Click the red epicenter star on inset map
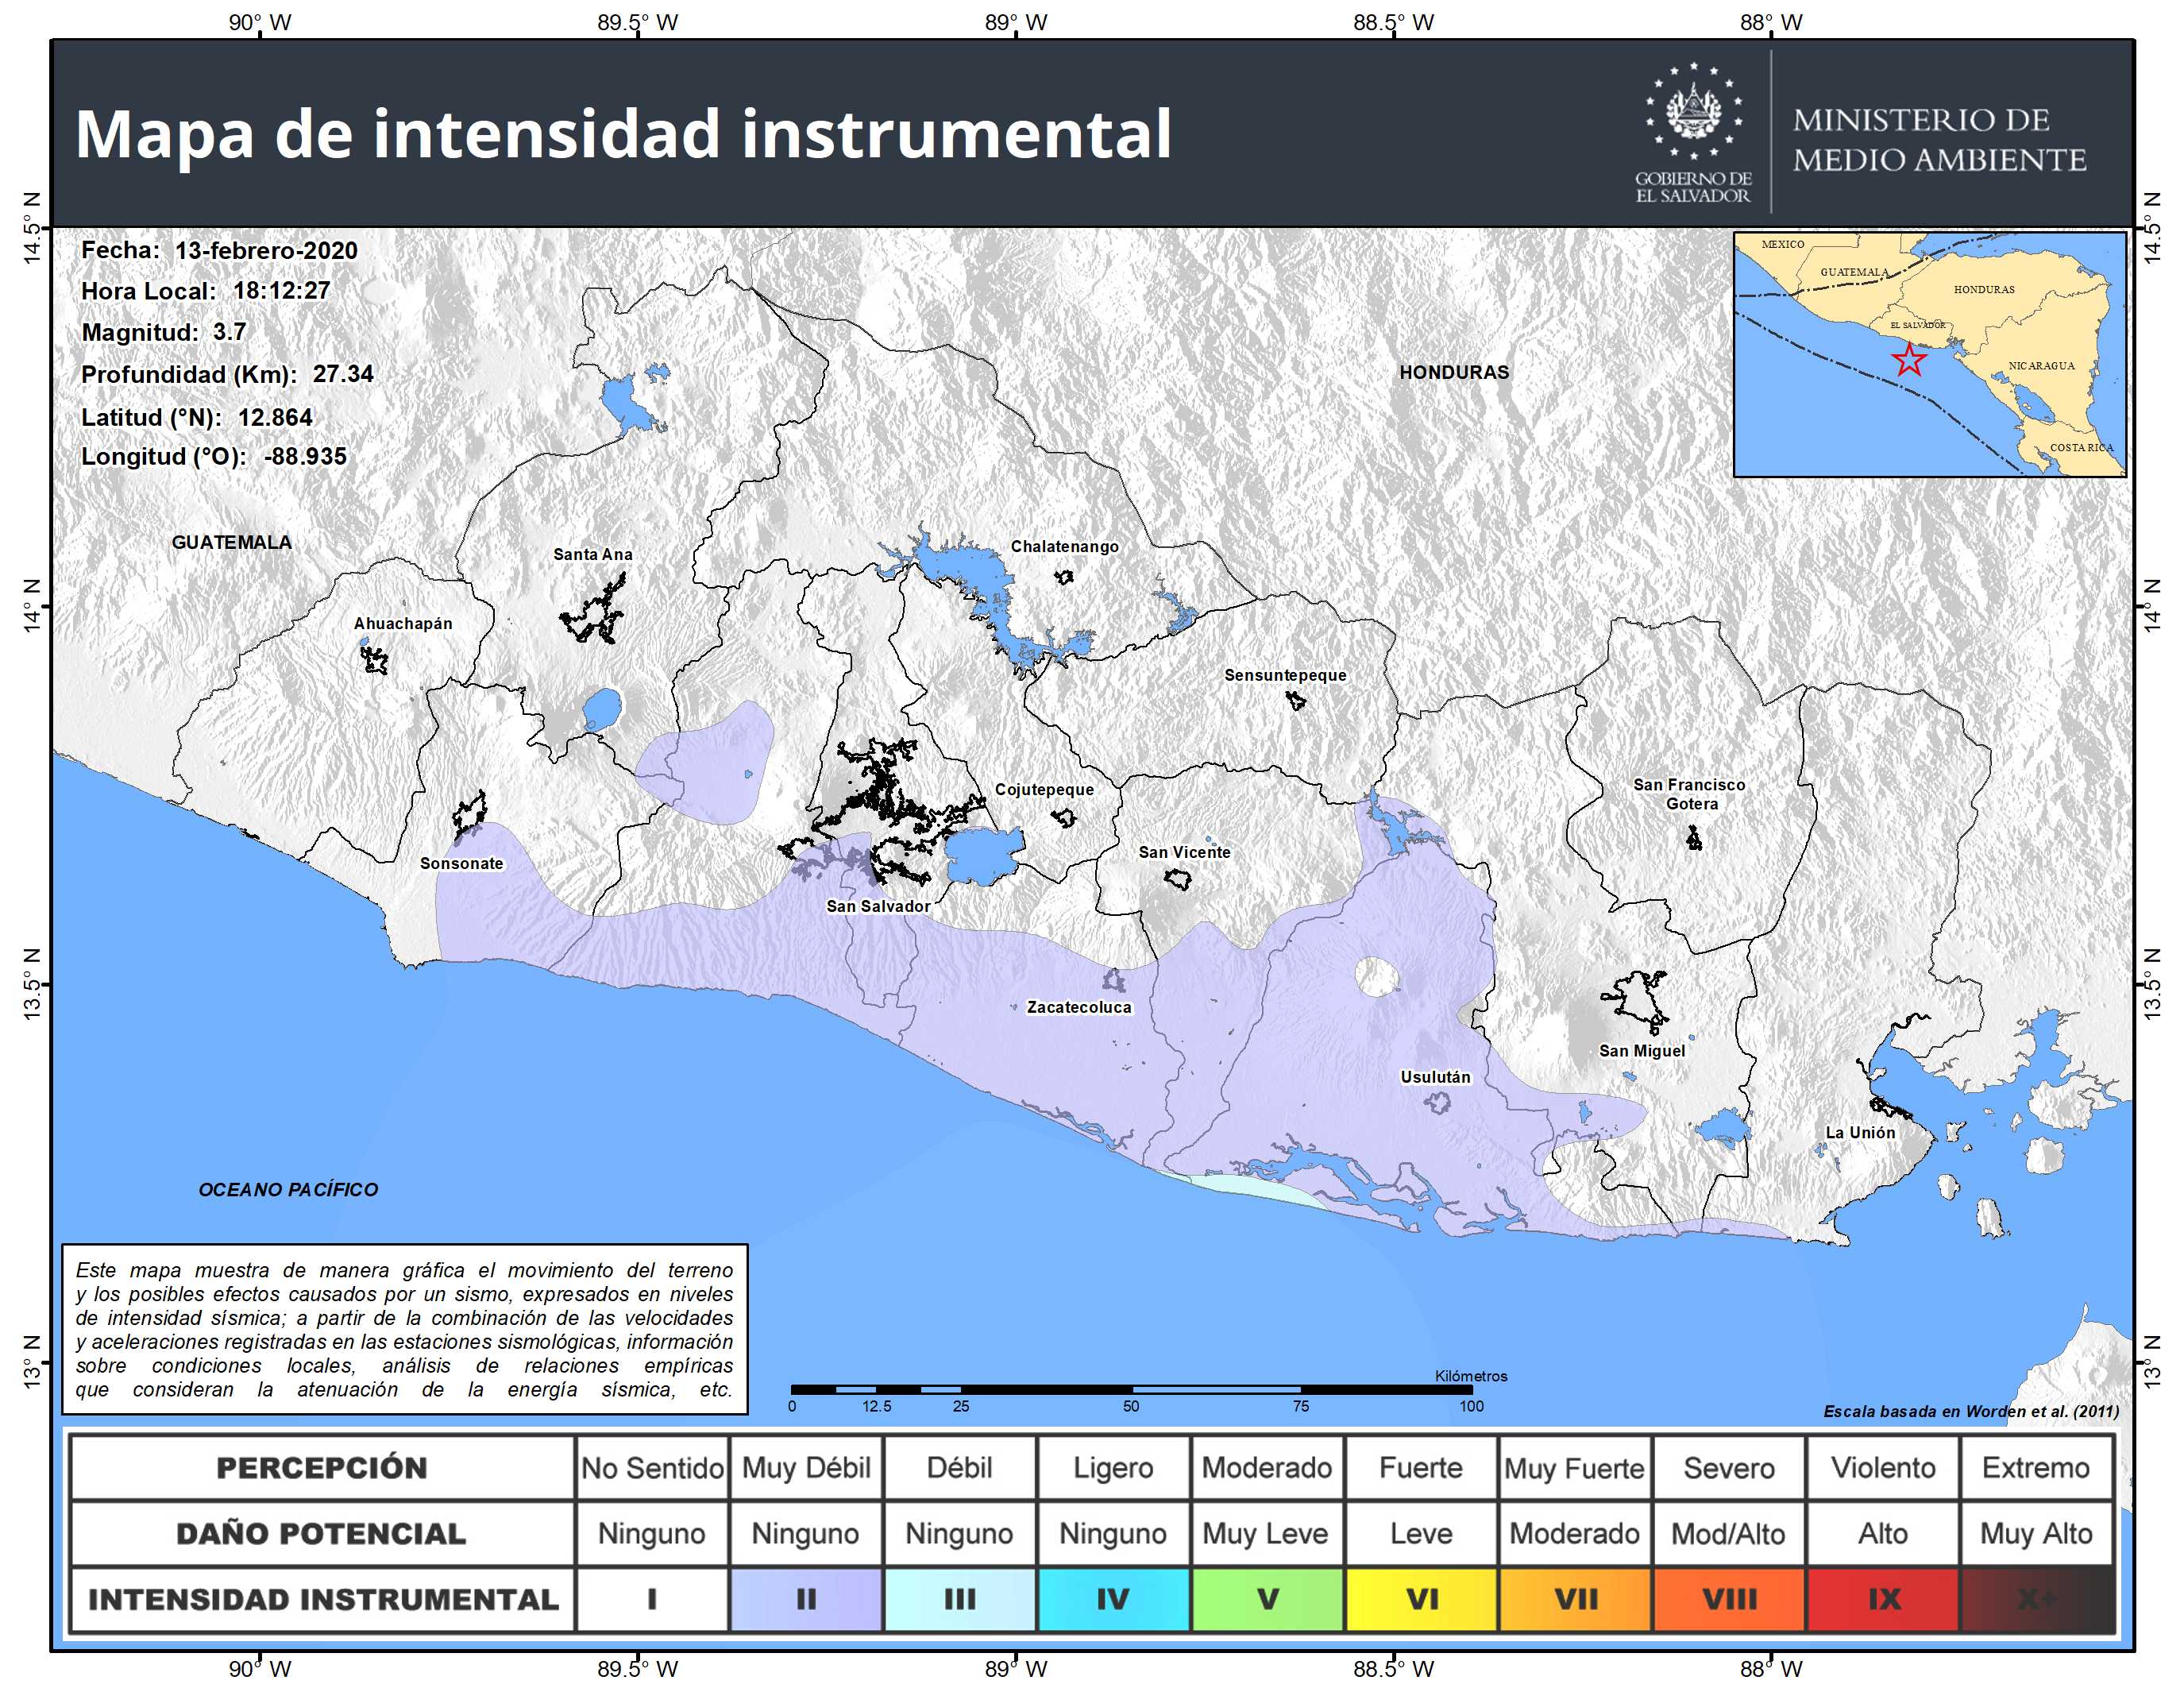This screenshot has width=2184, height=1688. pos(1909,360)
